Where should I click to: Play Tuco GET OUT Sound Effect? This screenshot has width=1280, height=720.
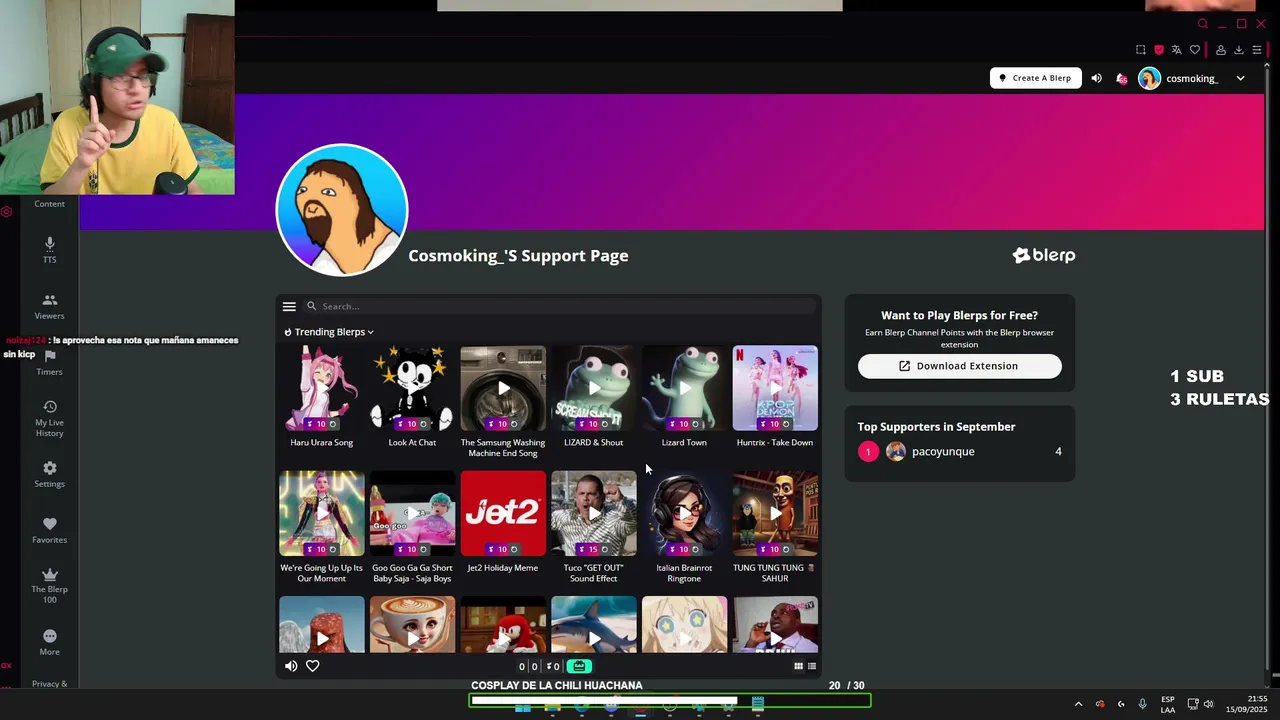coord(594,513)
